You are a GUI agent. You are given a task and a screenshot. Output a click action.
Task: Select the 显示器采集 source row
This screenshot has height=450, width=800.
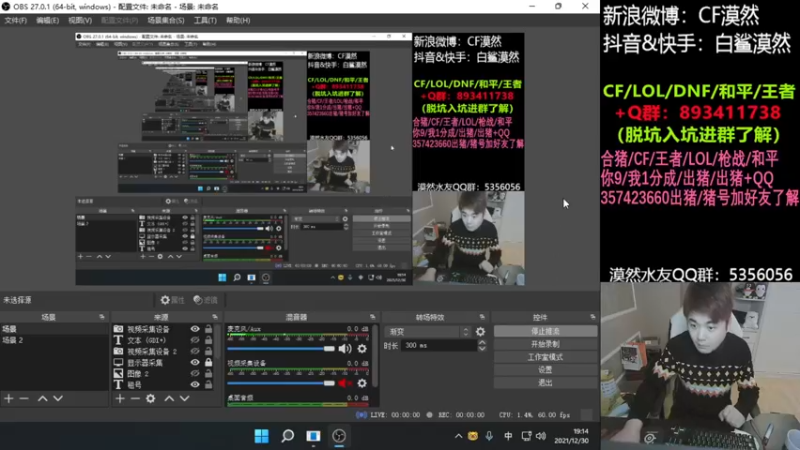[163, 362]
